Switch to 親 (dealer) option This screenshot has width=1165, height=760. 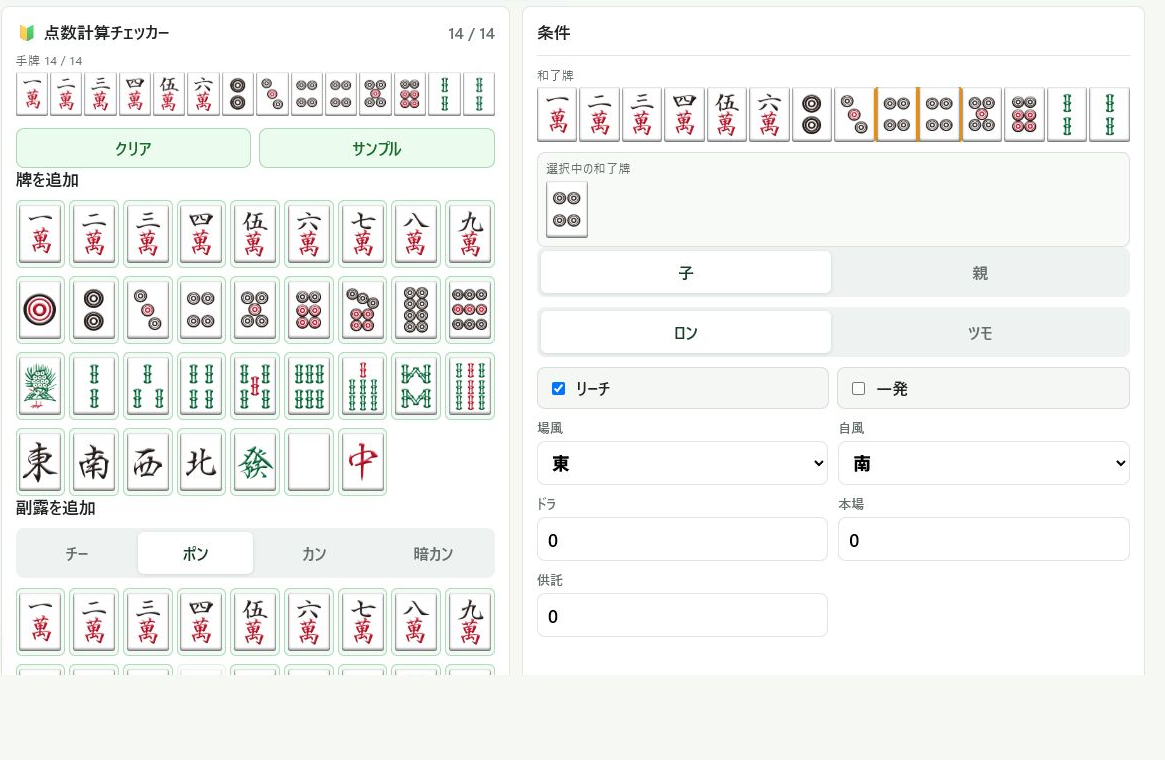click(980, 273)
